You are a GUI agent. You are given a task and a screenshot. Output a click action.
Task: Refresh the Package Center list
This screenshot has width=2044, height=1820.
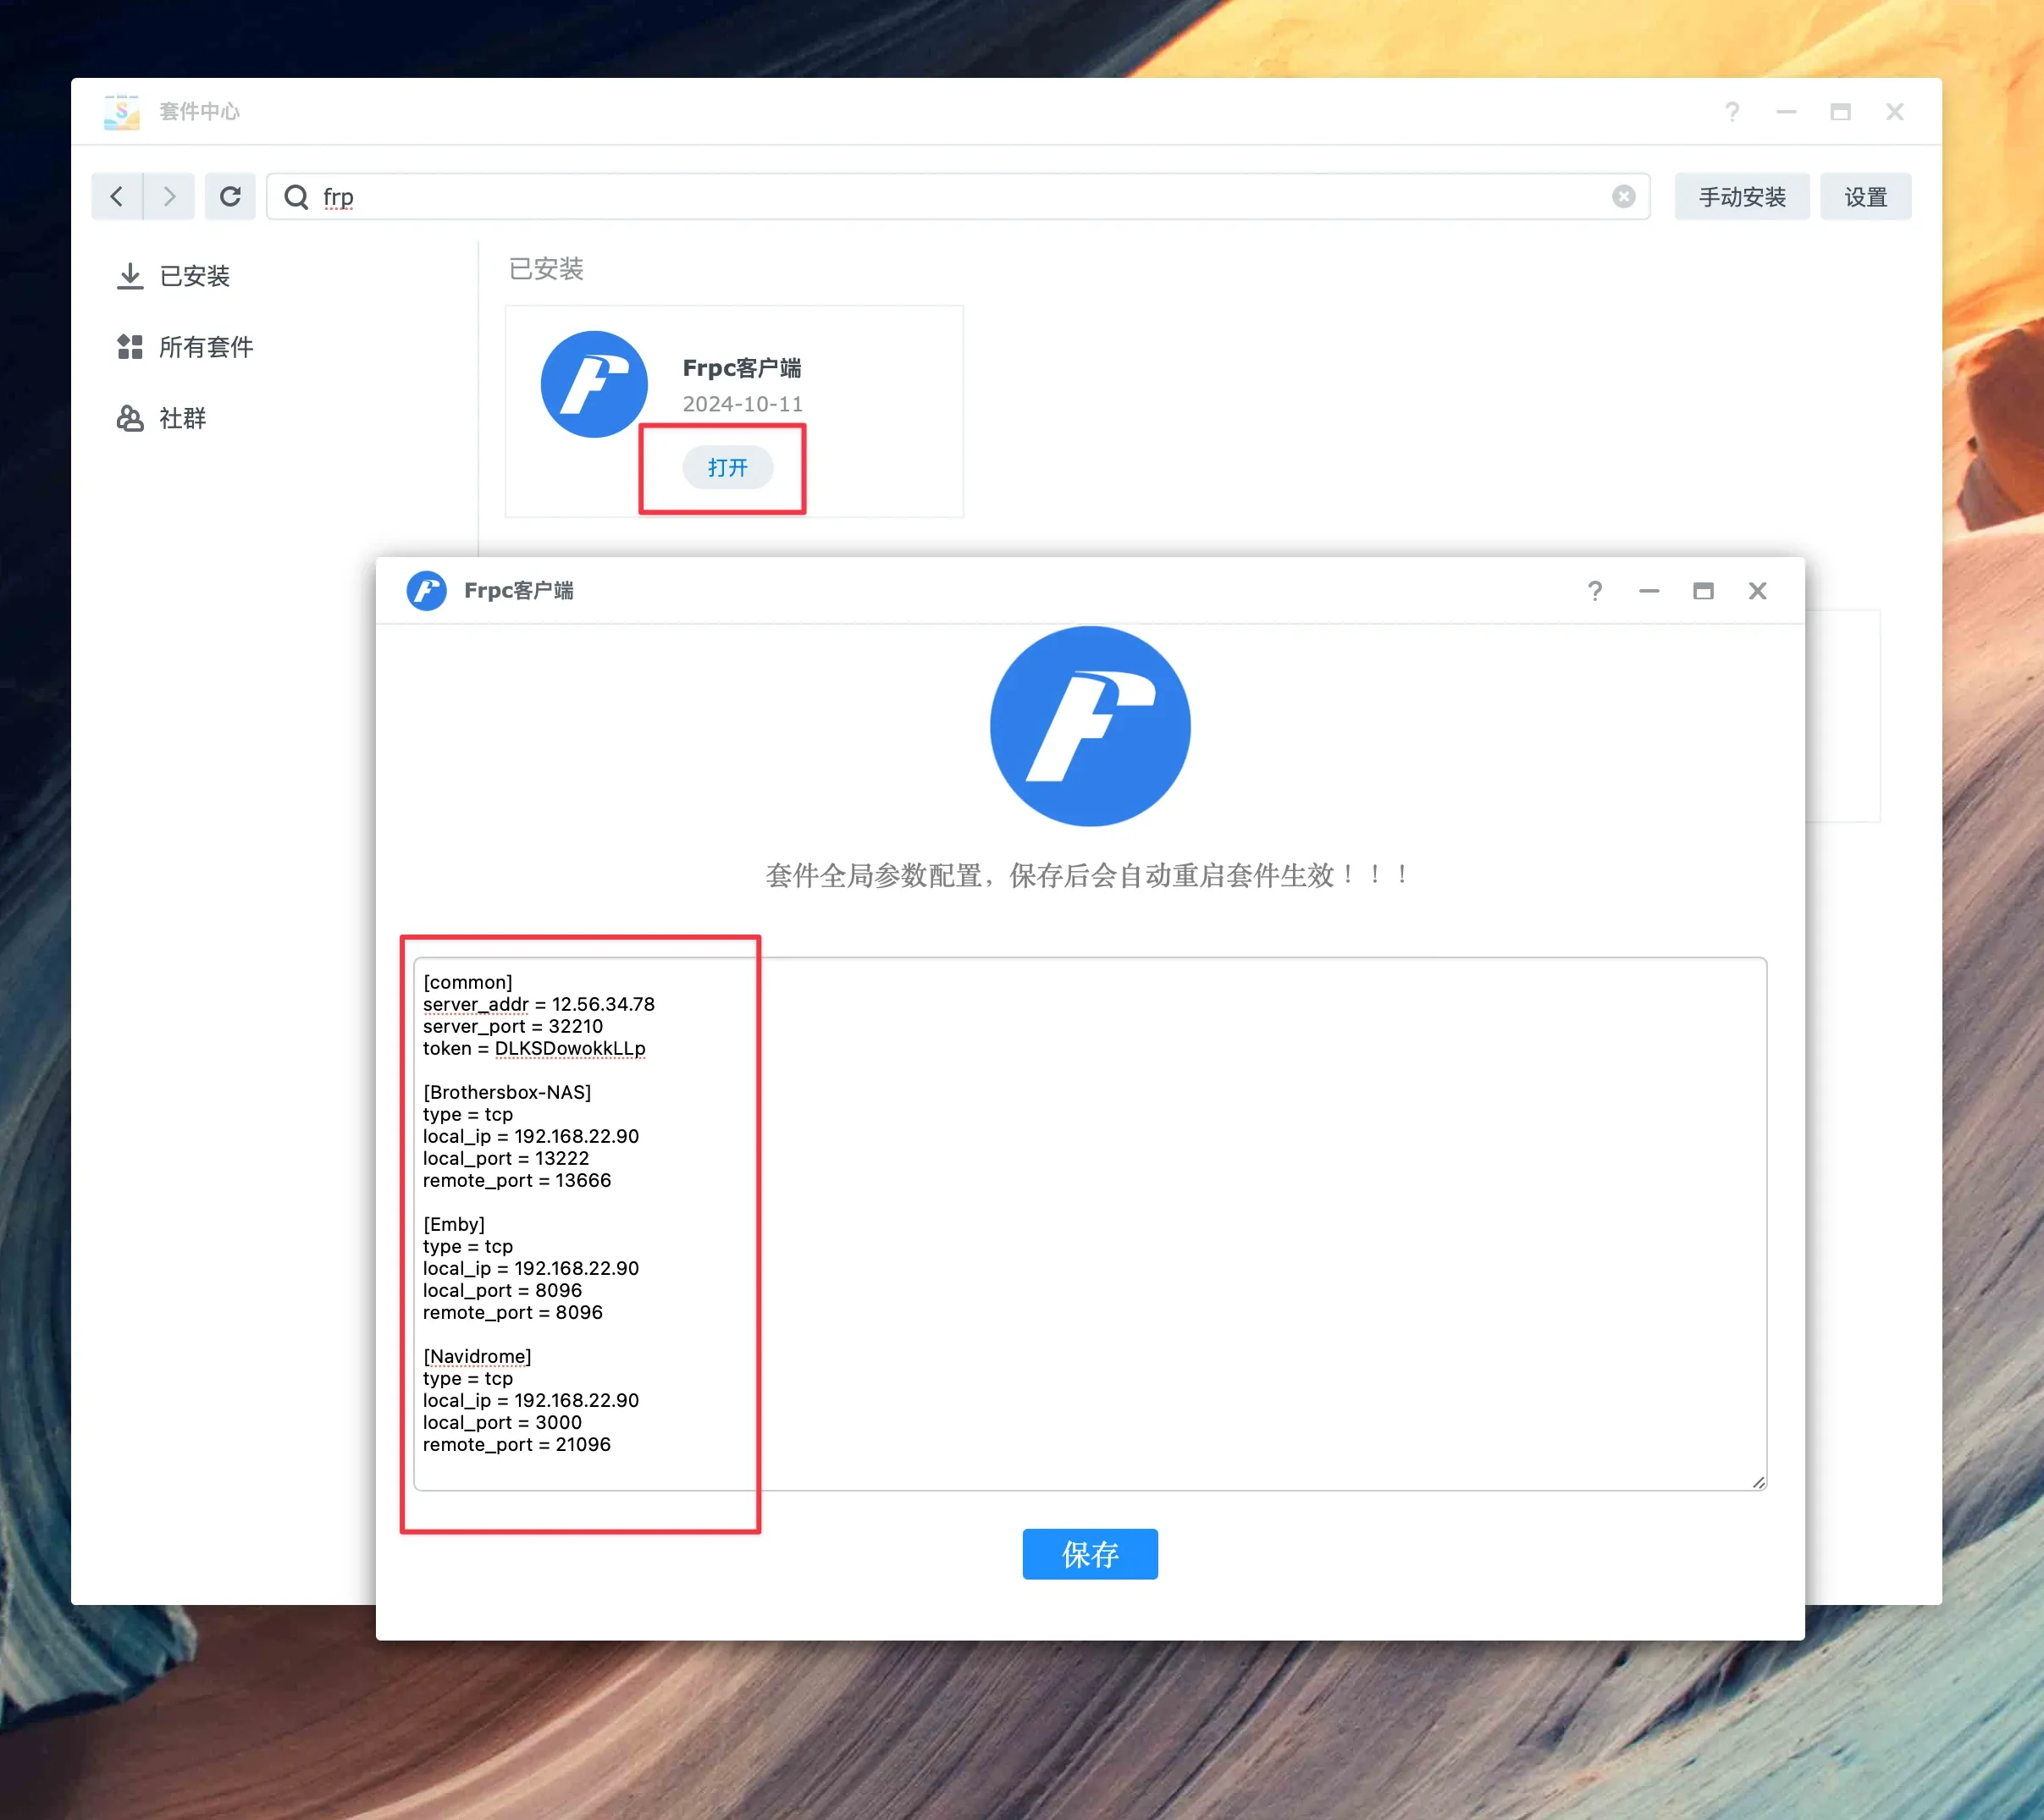[230, 196]
